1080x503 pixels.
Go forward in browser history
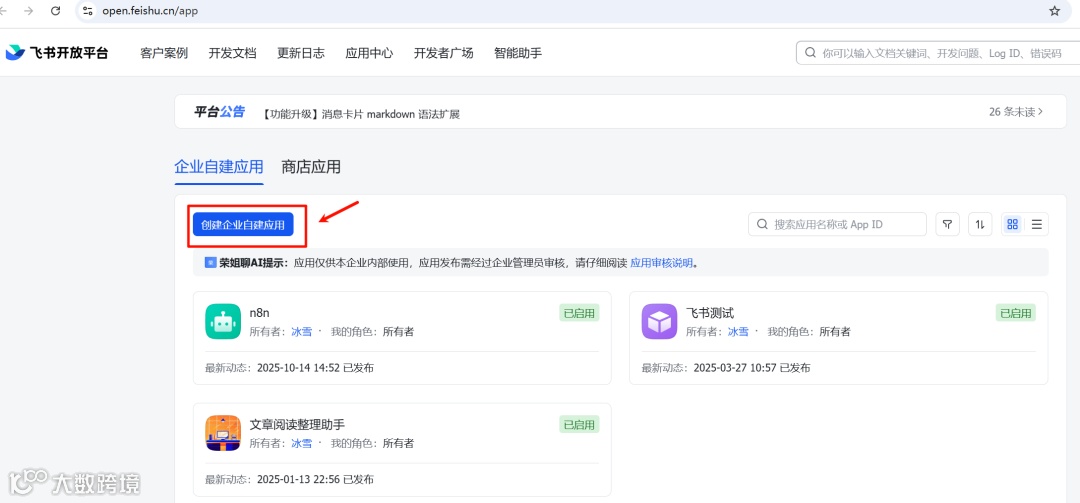(29, 11)
